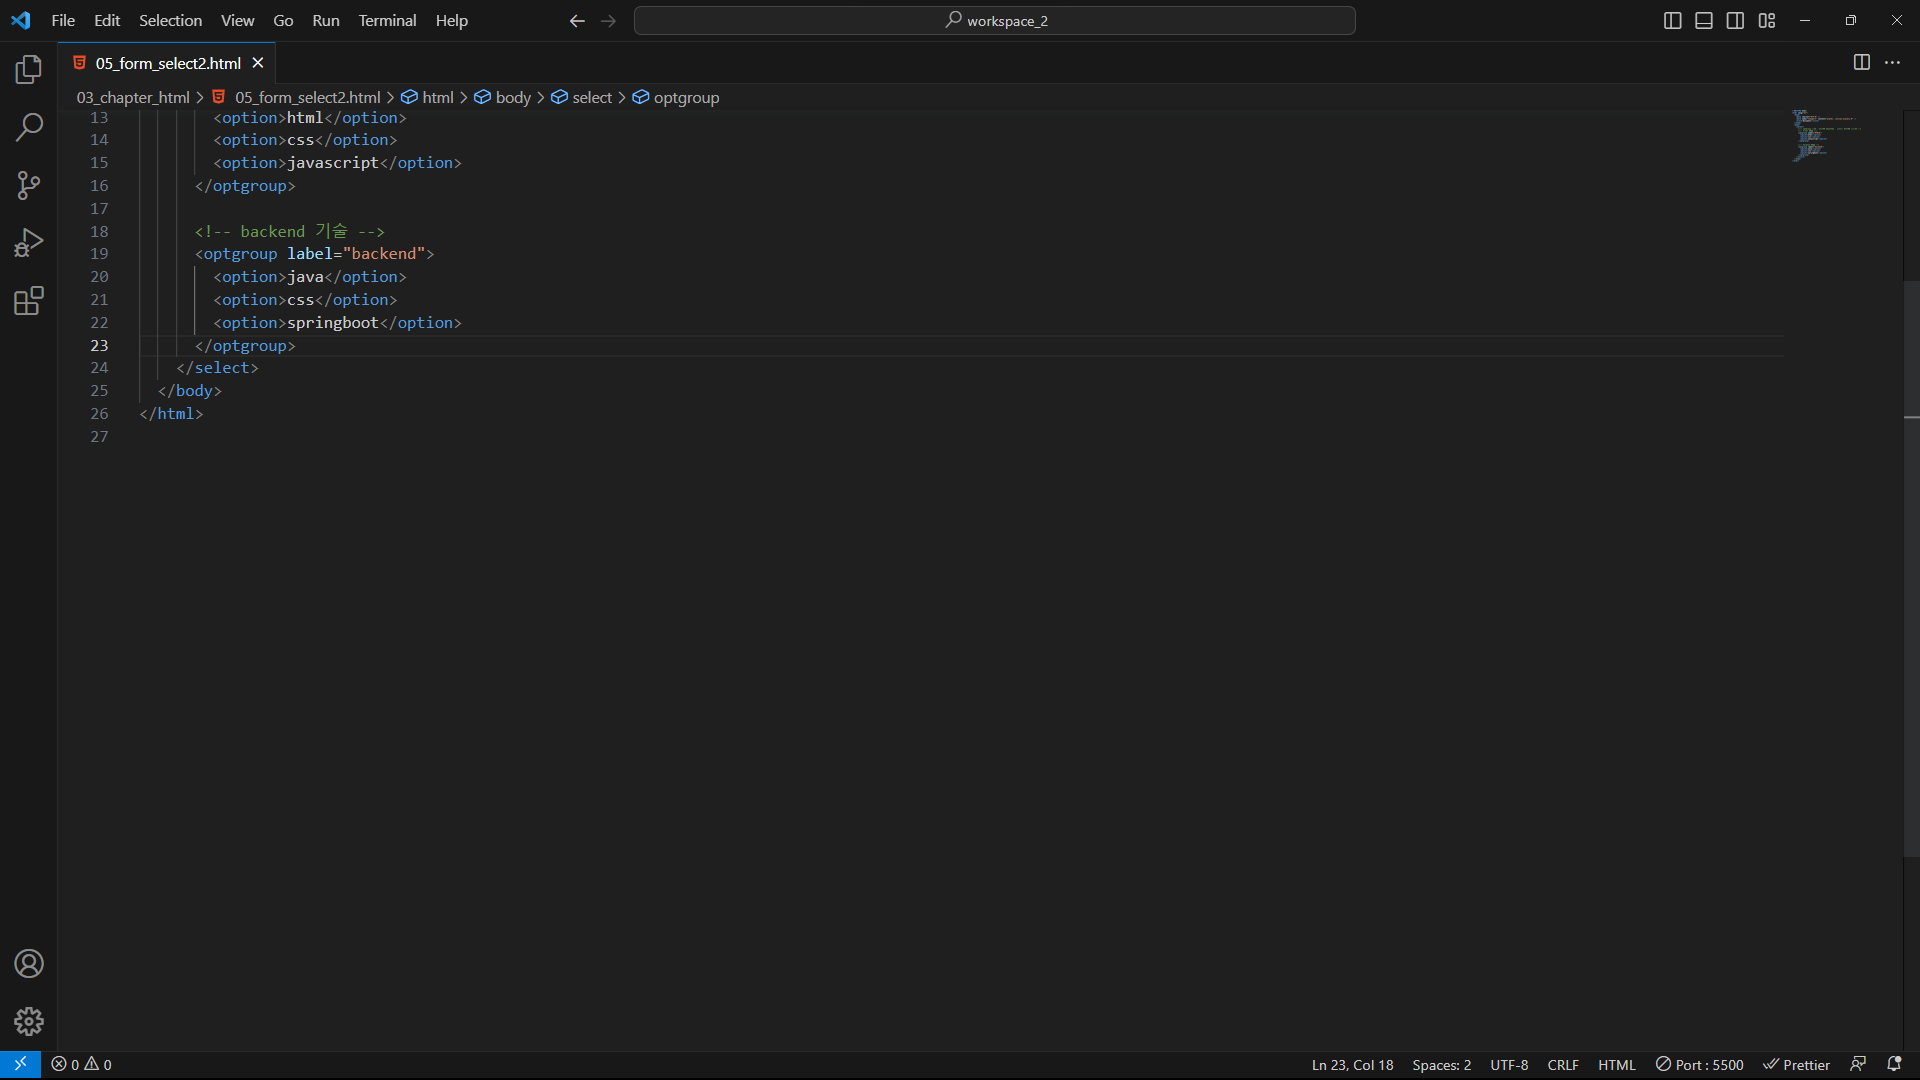Viewport: 1920px width, 1080px height.
Task: Expand the optgroup breadcrumb item
Action: pyautogui.click(x=686, y=97)
